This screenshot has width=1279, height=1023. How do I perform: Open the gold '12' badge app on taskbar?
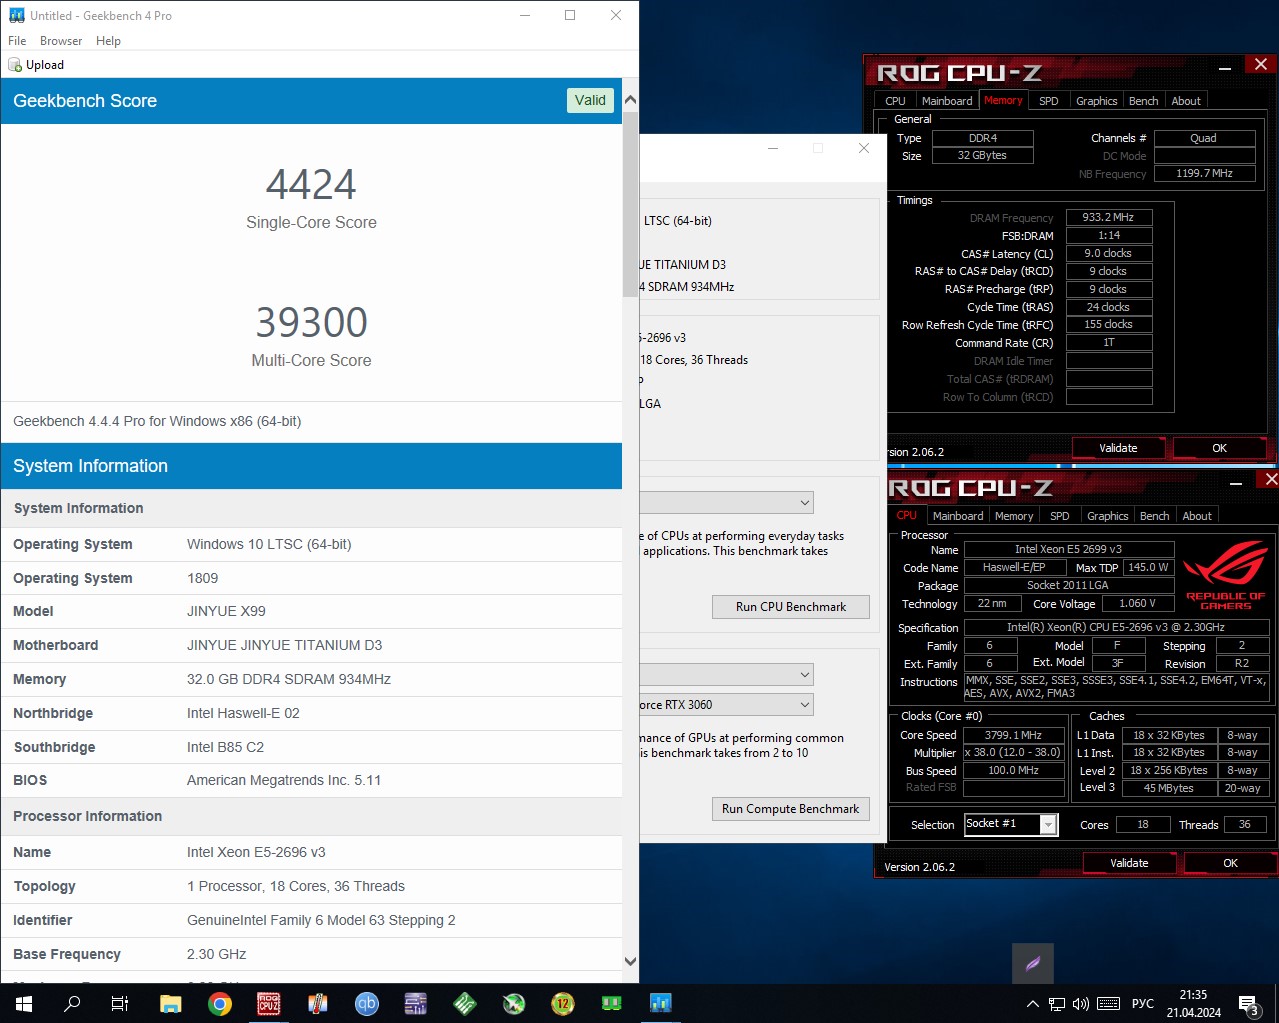point(562,1003)
